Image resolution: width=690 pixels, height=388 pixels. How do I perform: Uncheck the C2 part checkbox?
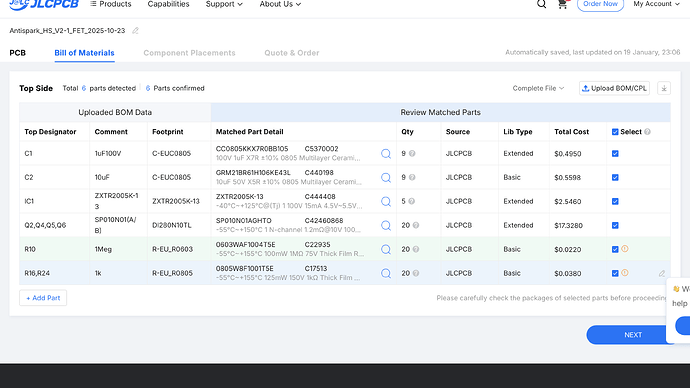pyautogui.click(x=615, y=177)
